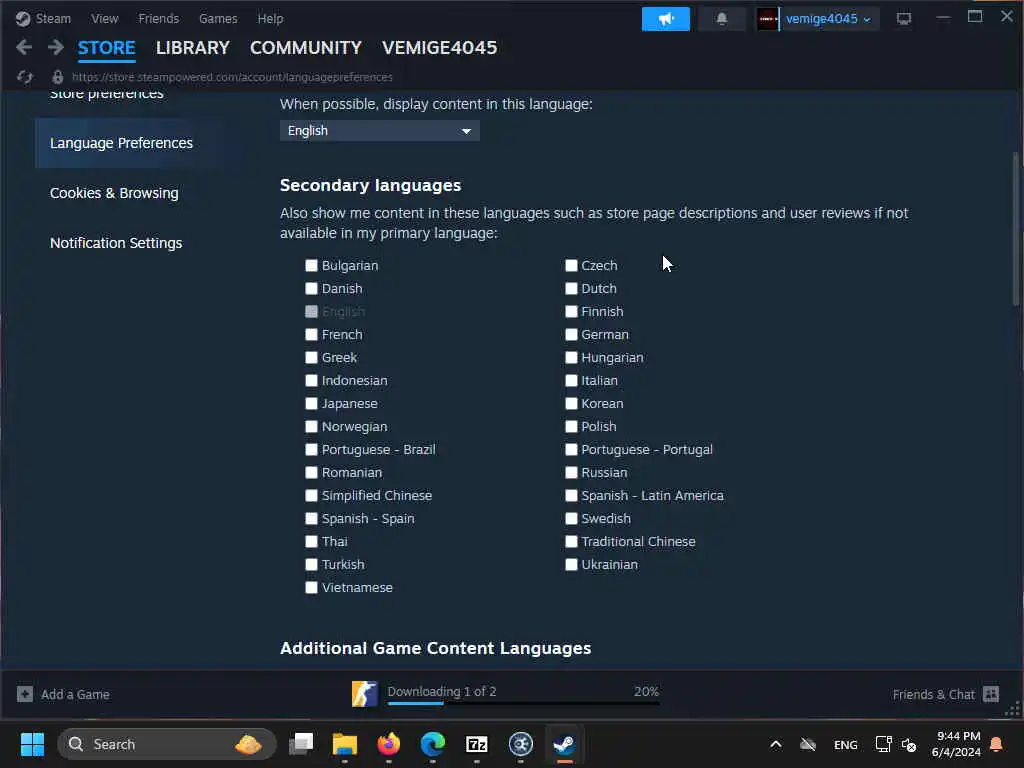Open Friends & Chat text button
The height and width of the screenshot is (768, 1024).
[x=934, y=694]
